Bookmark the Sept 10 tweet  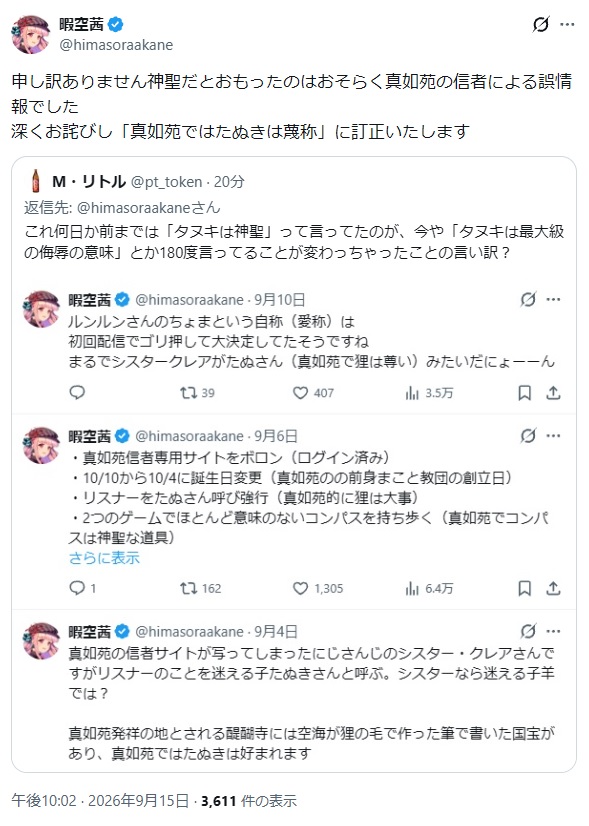525,393
